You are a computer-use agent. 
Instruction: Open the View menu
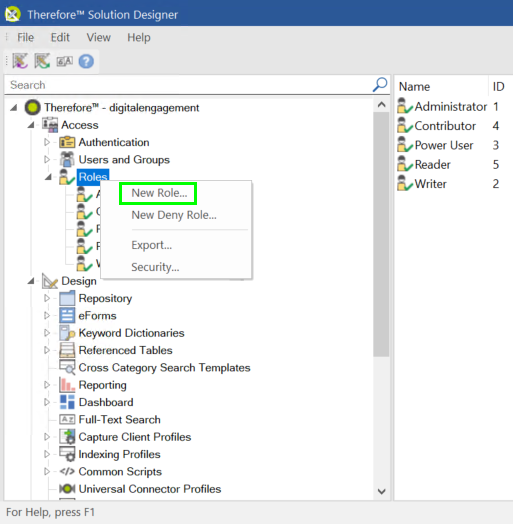[99, 37]
